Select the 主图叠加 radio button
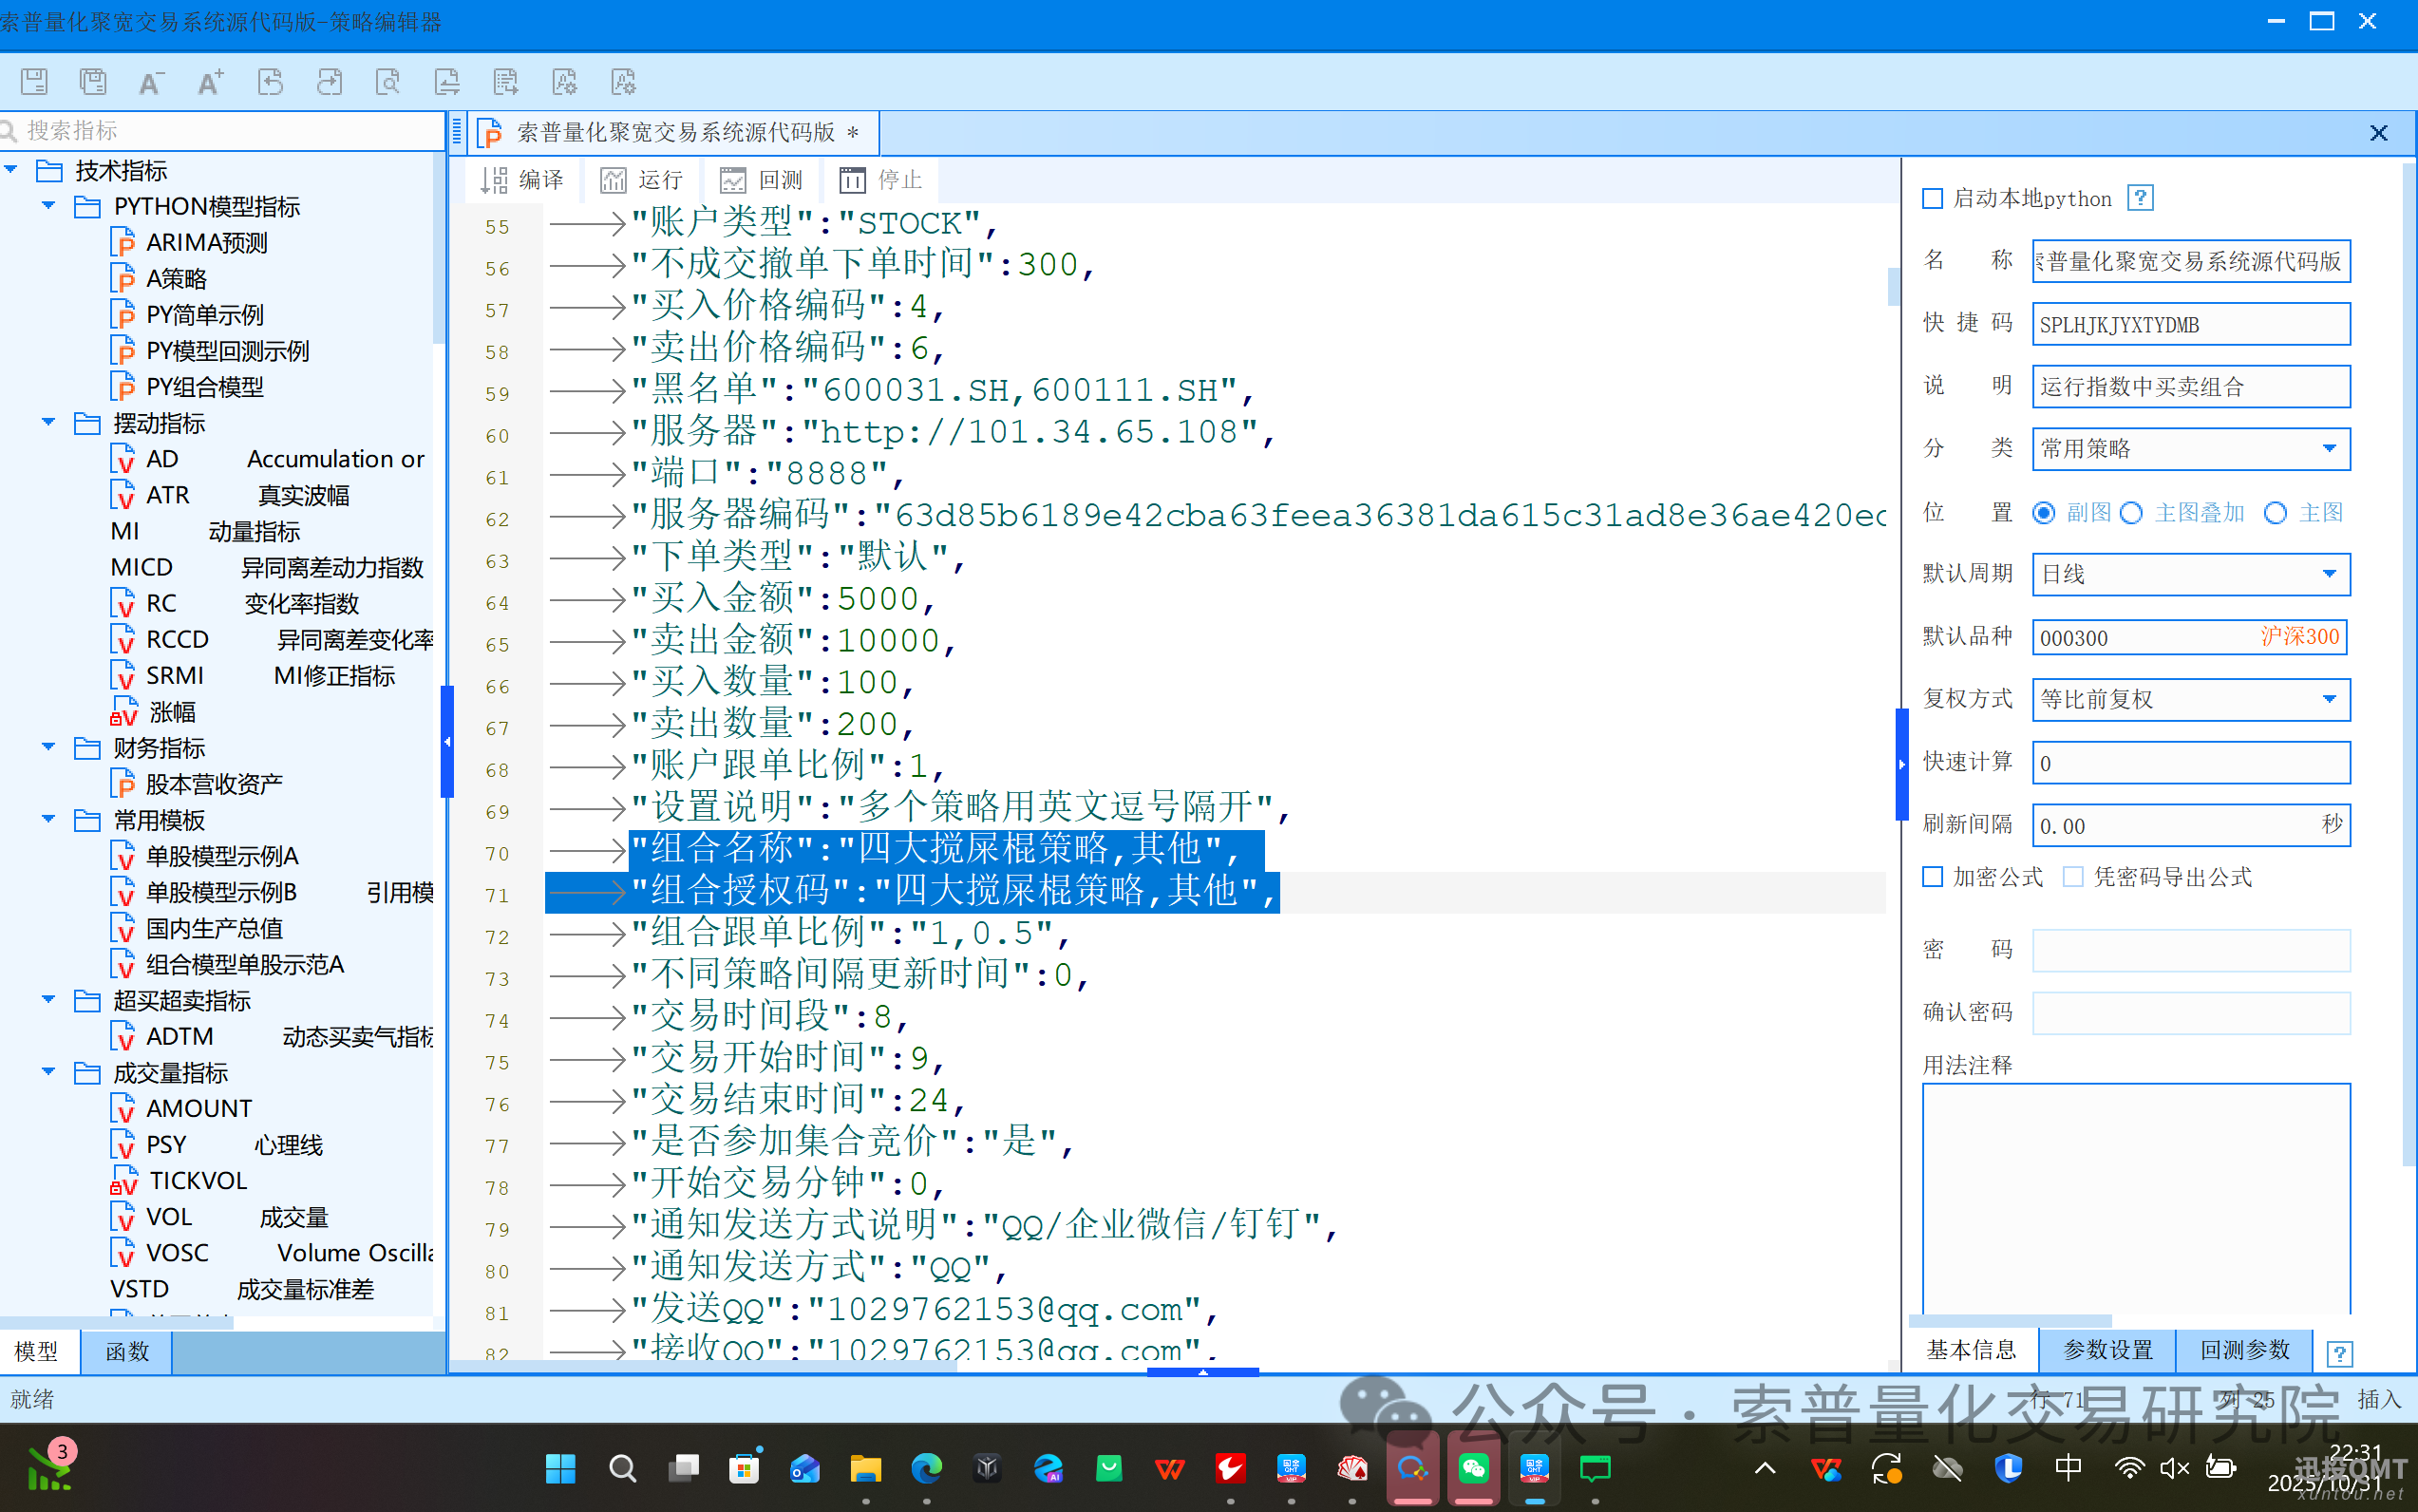This screenshot has width=2418, height=1512. click(2132, 513)
